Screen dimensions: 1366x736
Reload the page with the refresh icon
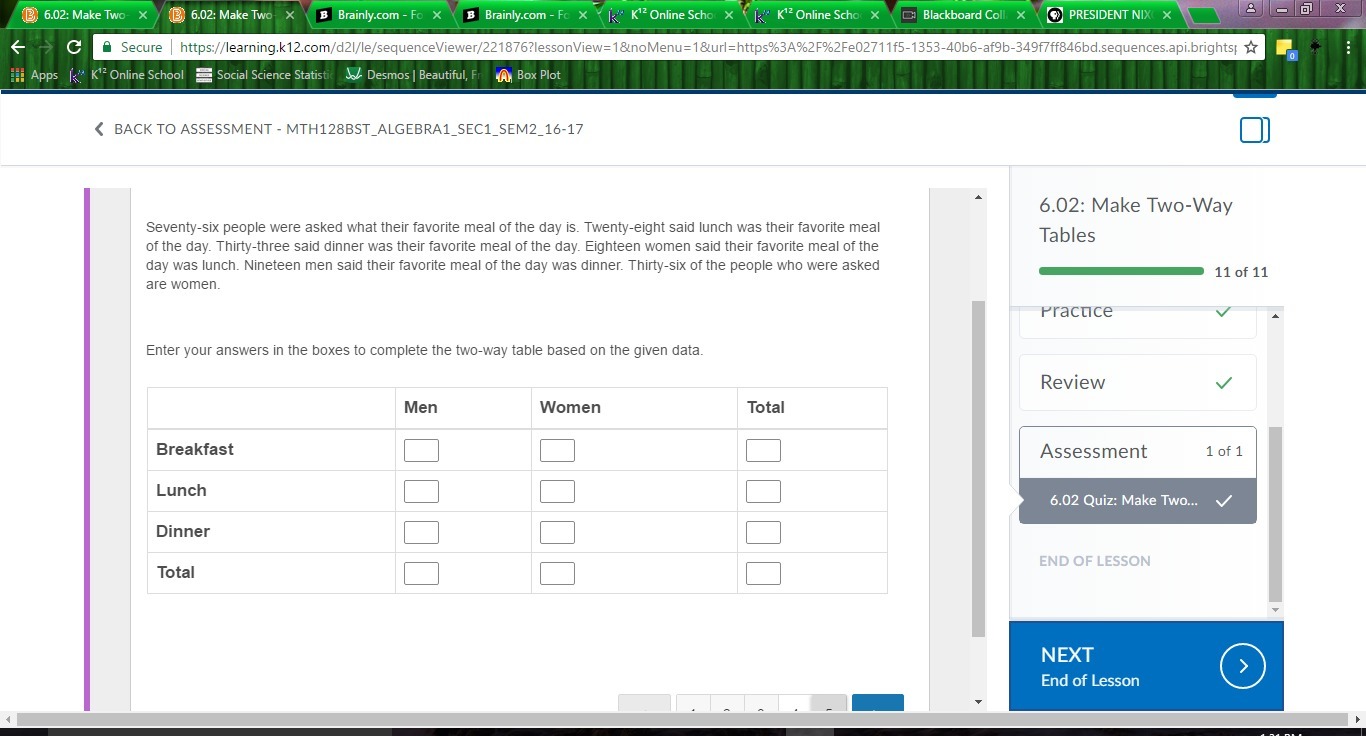pos(73,47)
